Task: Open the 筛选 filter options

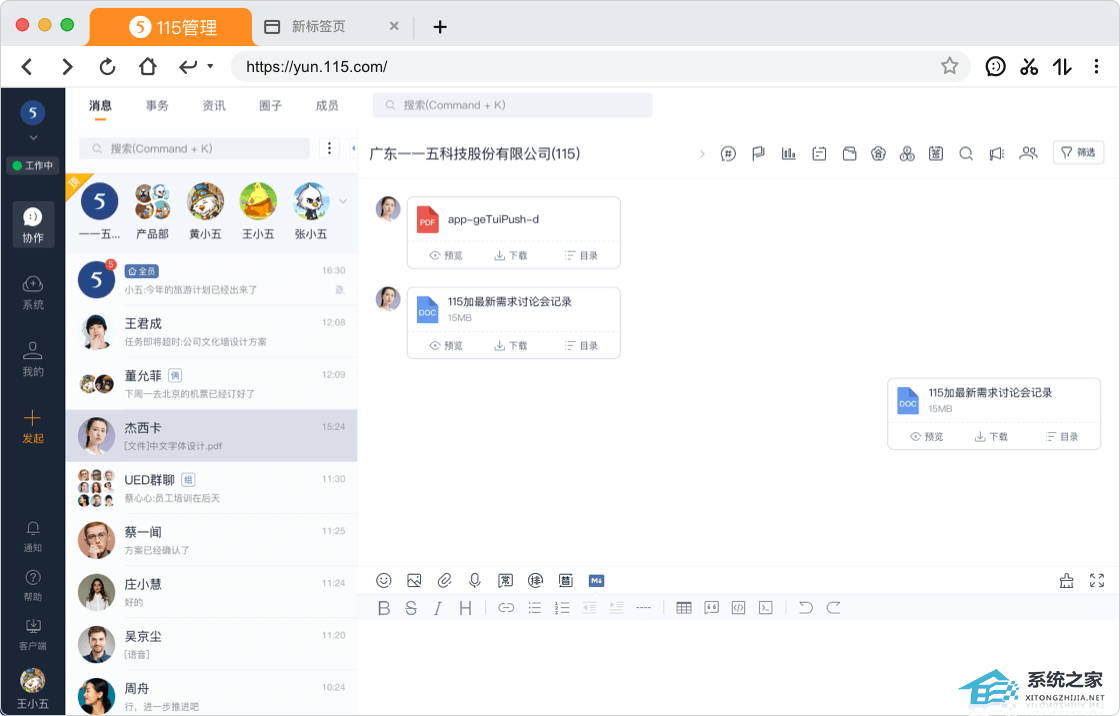Action: [1079, 152]
